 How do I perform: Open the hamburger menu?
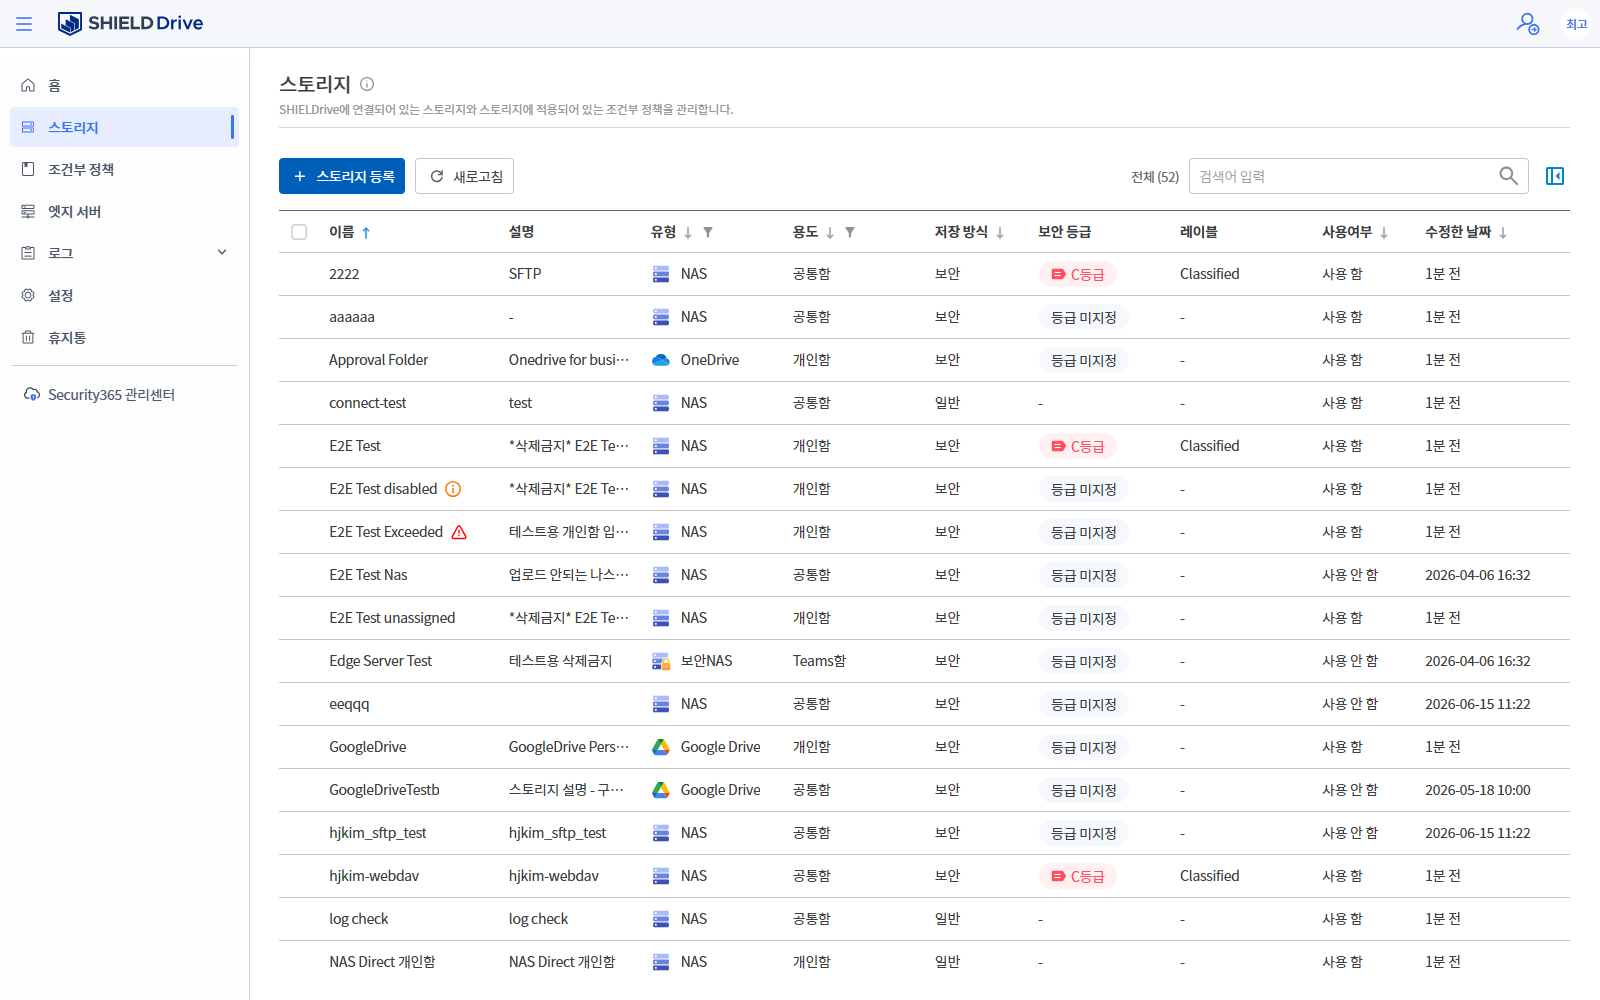24,24
